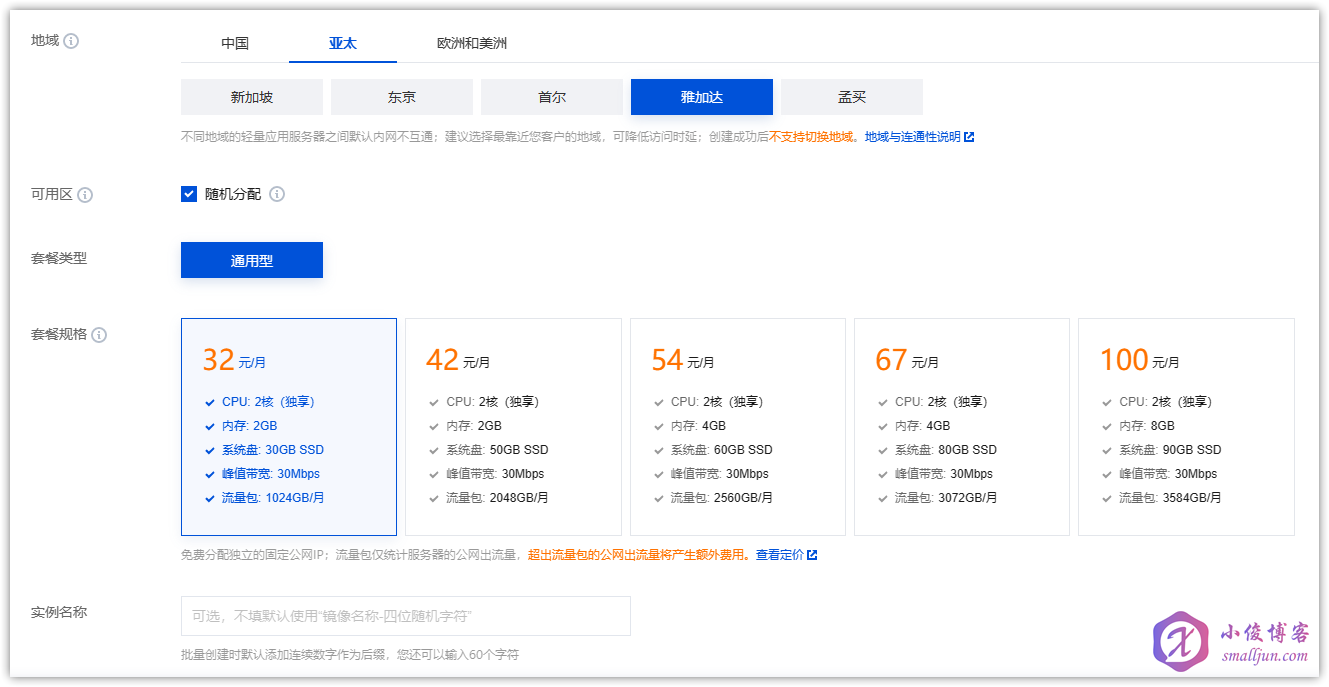Viewport: 1329px width, 687px height.
Task: Select the 42元/月 package card
Action: click(x=513, y=427)
